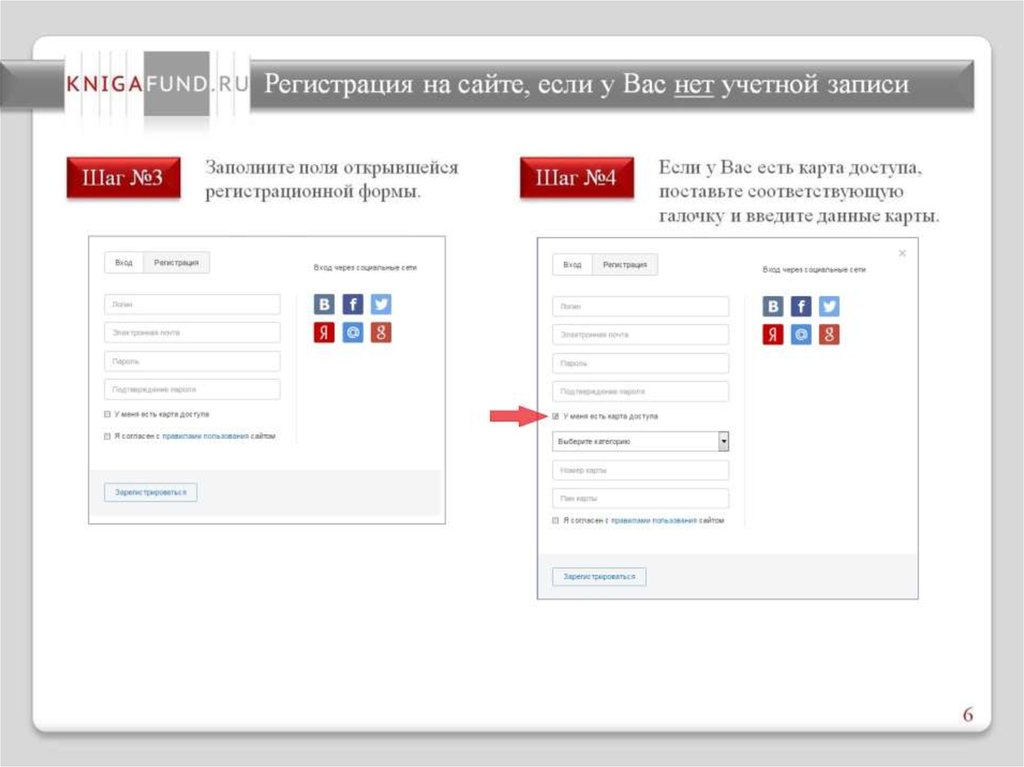Open the 'Выберите категорию' dropdown
Viewport: 1024px width, 767px height.
[641, 442]
